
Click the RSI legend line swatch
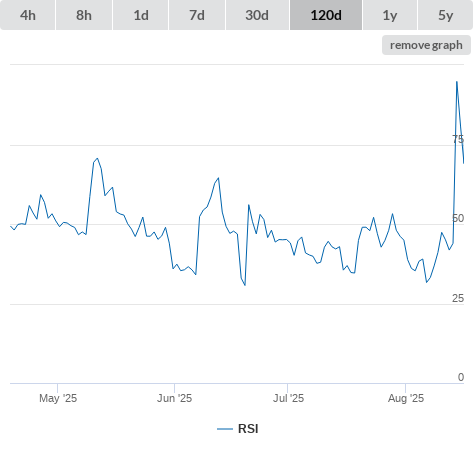tap(225, 429)
